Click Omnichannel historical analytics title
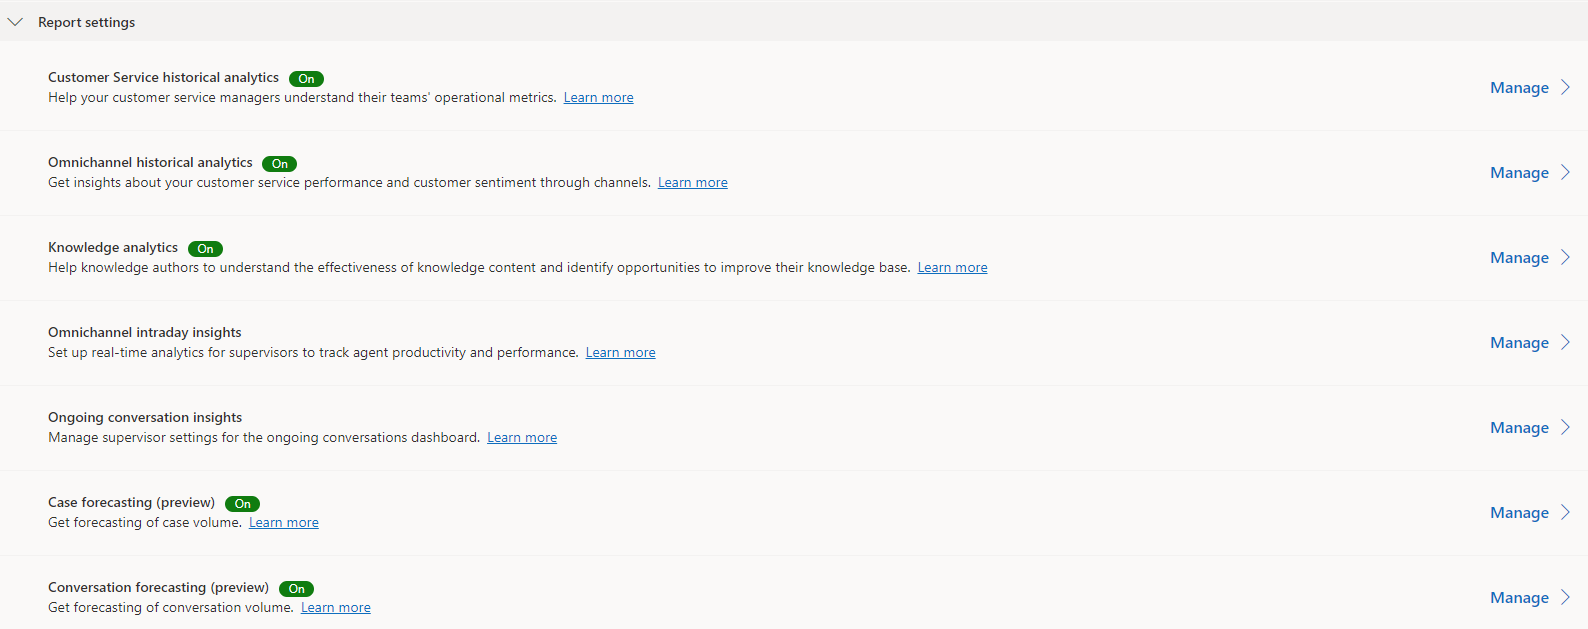Viewport: 1588px width, 629px height. tap(150, 162)
